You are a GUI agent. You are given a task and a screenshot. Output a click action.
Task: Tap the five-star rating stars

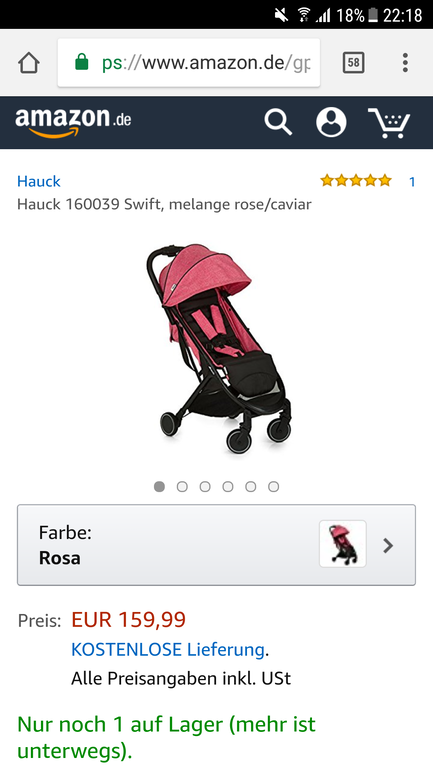(356, 181)
